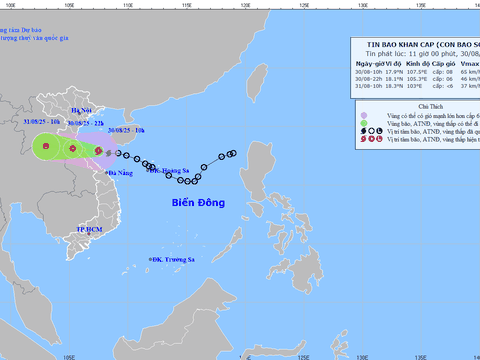Click the red storm marker dated 31/08/25 - 10h
This screenshot has width=480, height=360.
(x=46, y=146)
